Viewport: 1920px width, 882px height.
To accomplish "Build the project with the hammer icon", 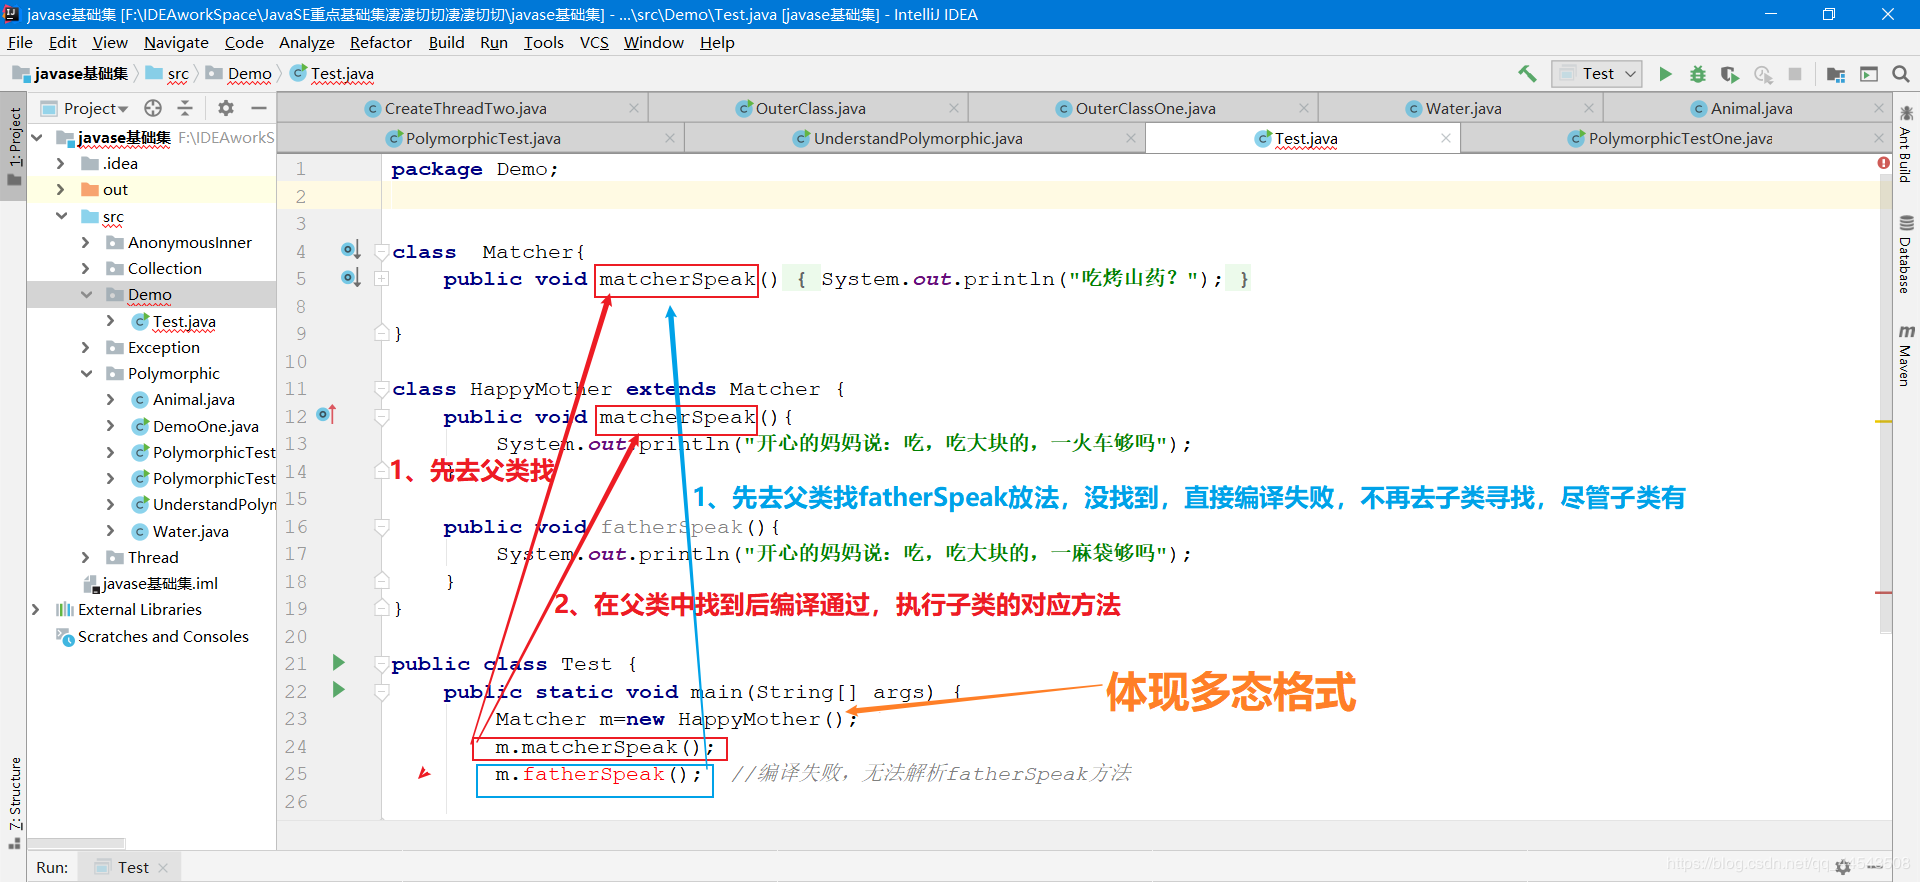I will (1527, 74).
